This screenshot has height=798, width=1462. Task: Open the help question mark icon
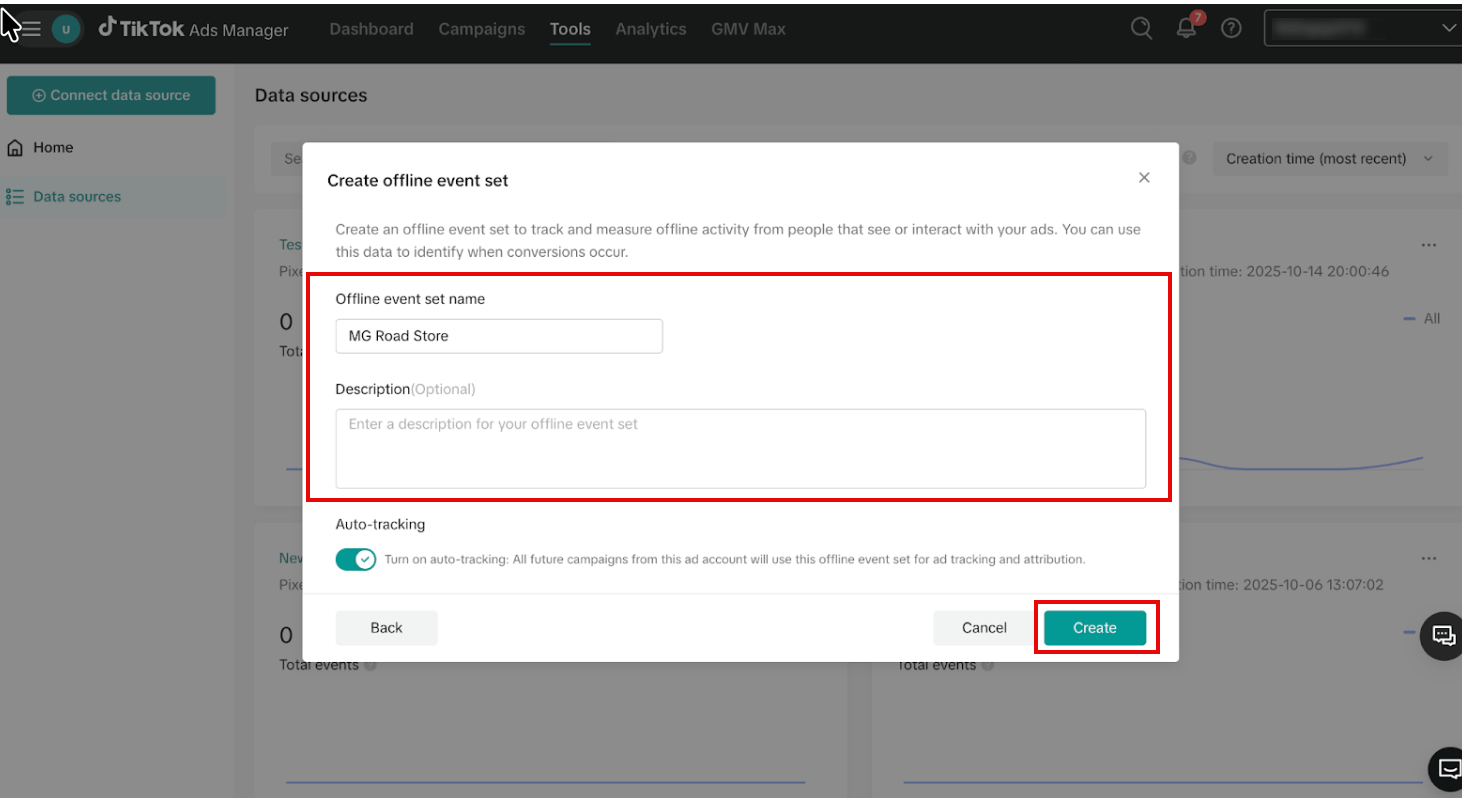tap(1232, 28)
